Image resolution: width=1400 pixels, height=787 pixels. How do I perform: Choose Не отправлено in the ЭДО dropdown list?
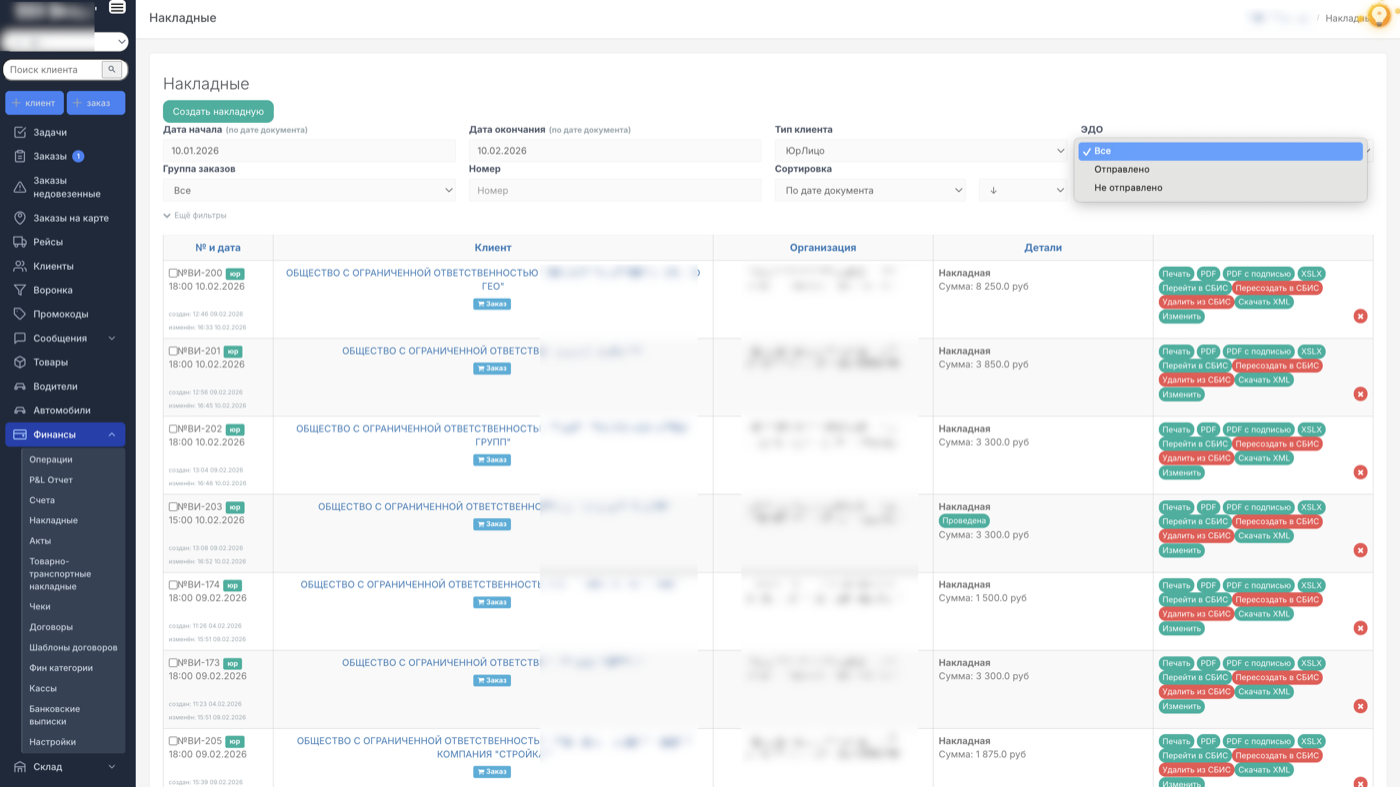1128,188
